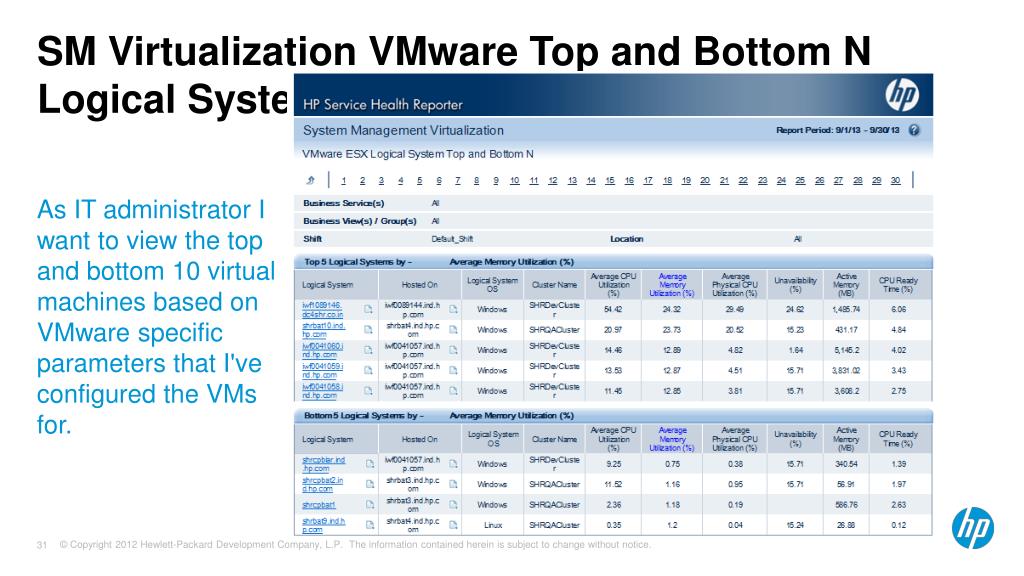The image size is (1024, 576).
Task: Open document icon next to shrcpbat2.ind.hp.com
Action: click(x=370, y=484)
